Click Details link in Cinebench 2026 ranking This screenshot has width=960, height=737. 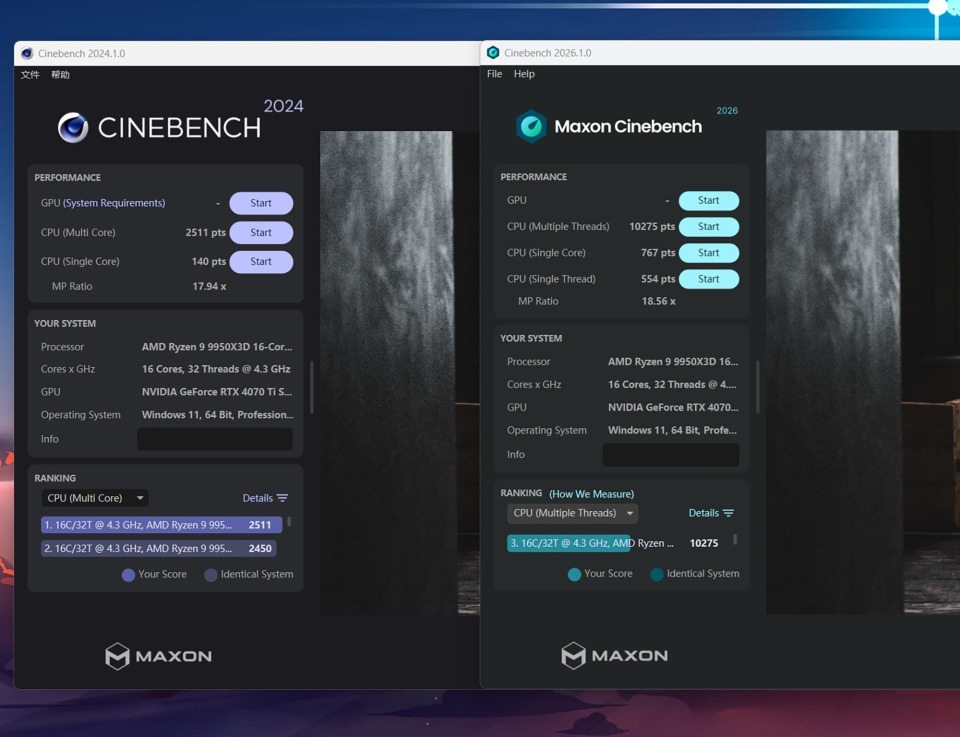pyautogui.click(x=703, y=513)
